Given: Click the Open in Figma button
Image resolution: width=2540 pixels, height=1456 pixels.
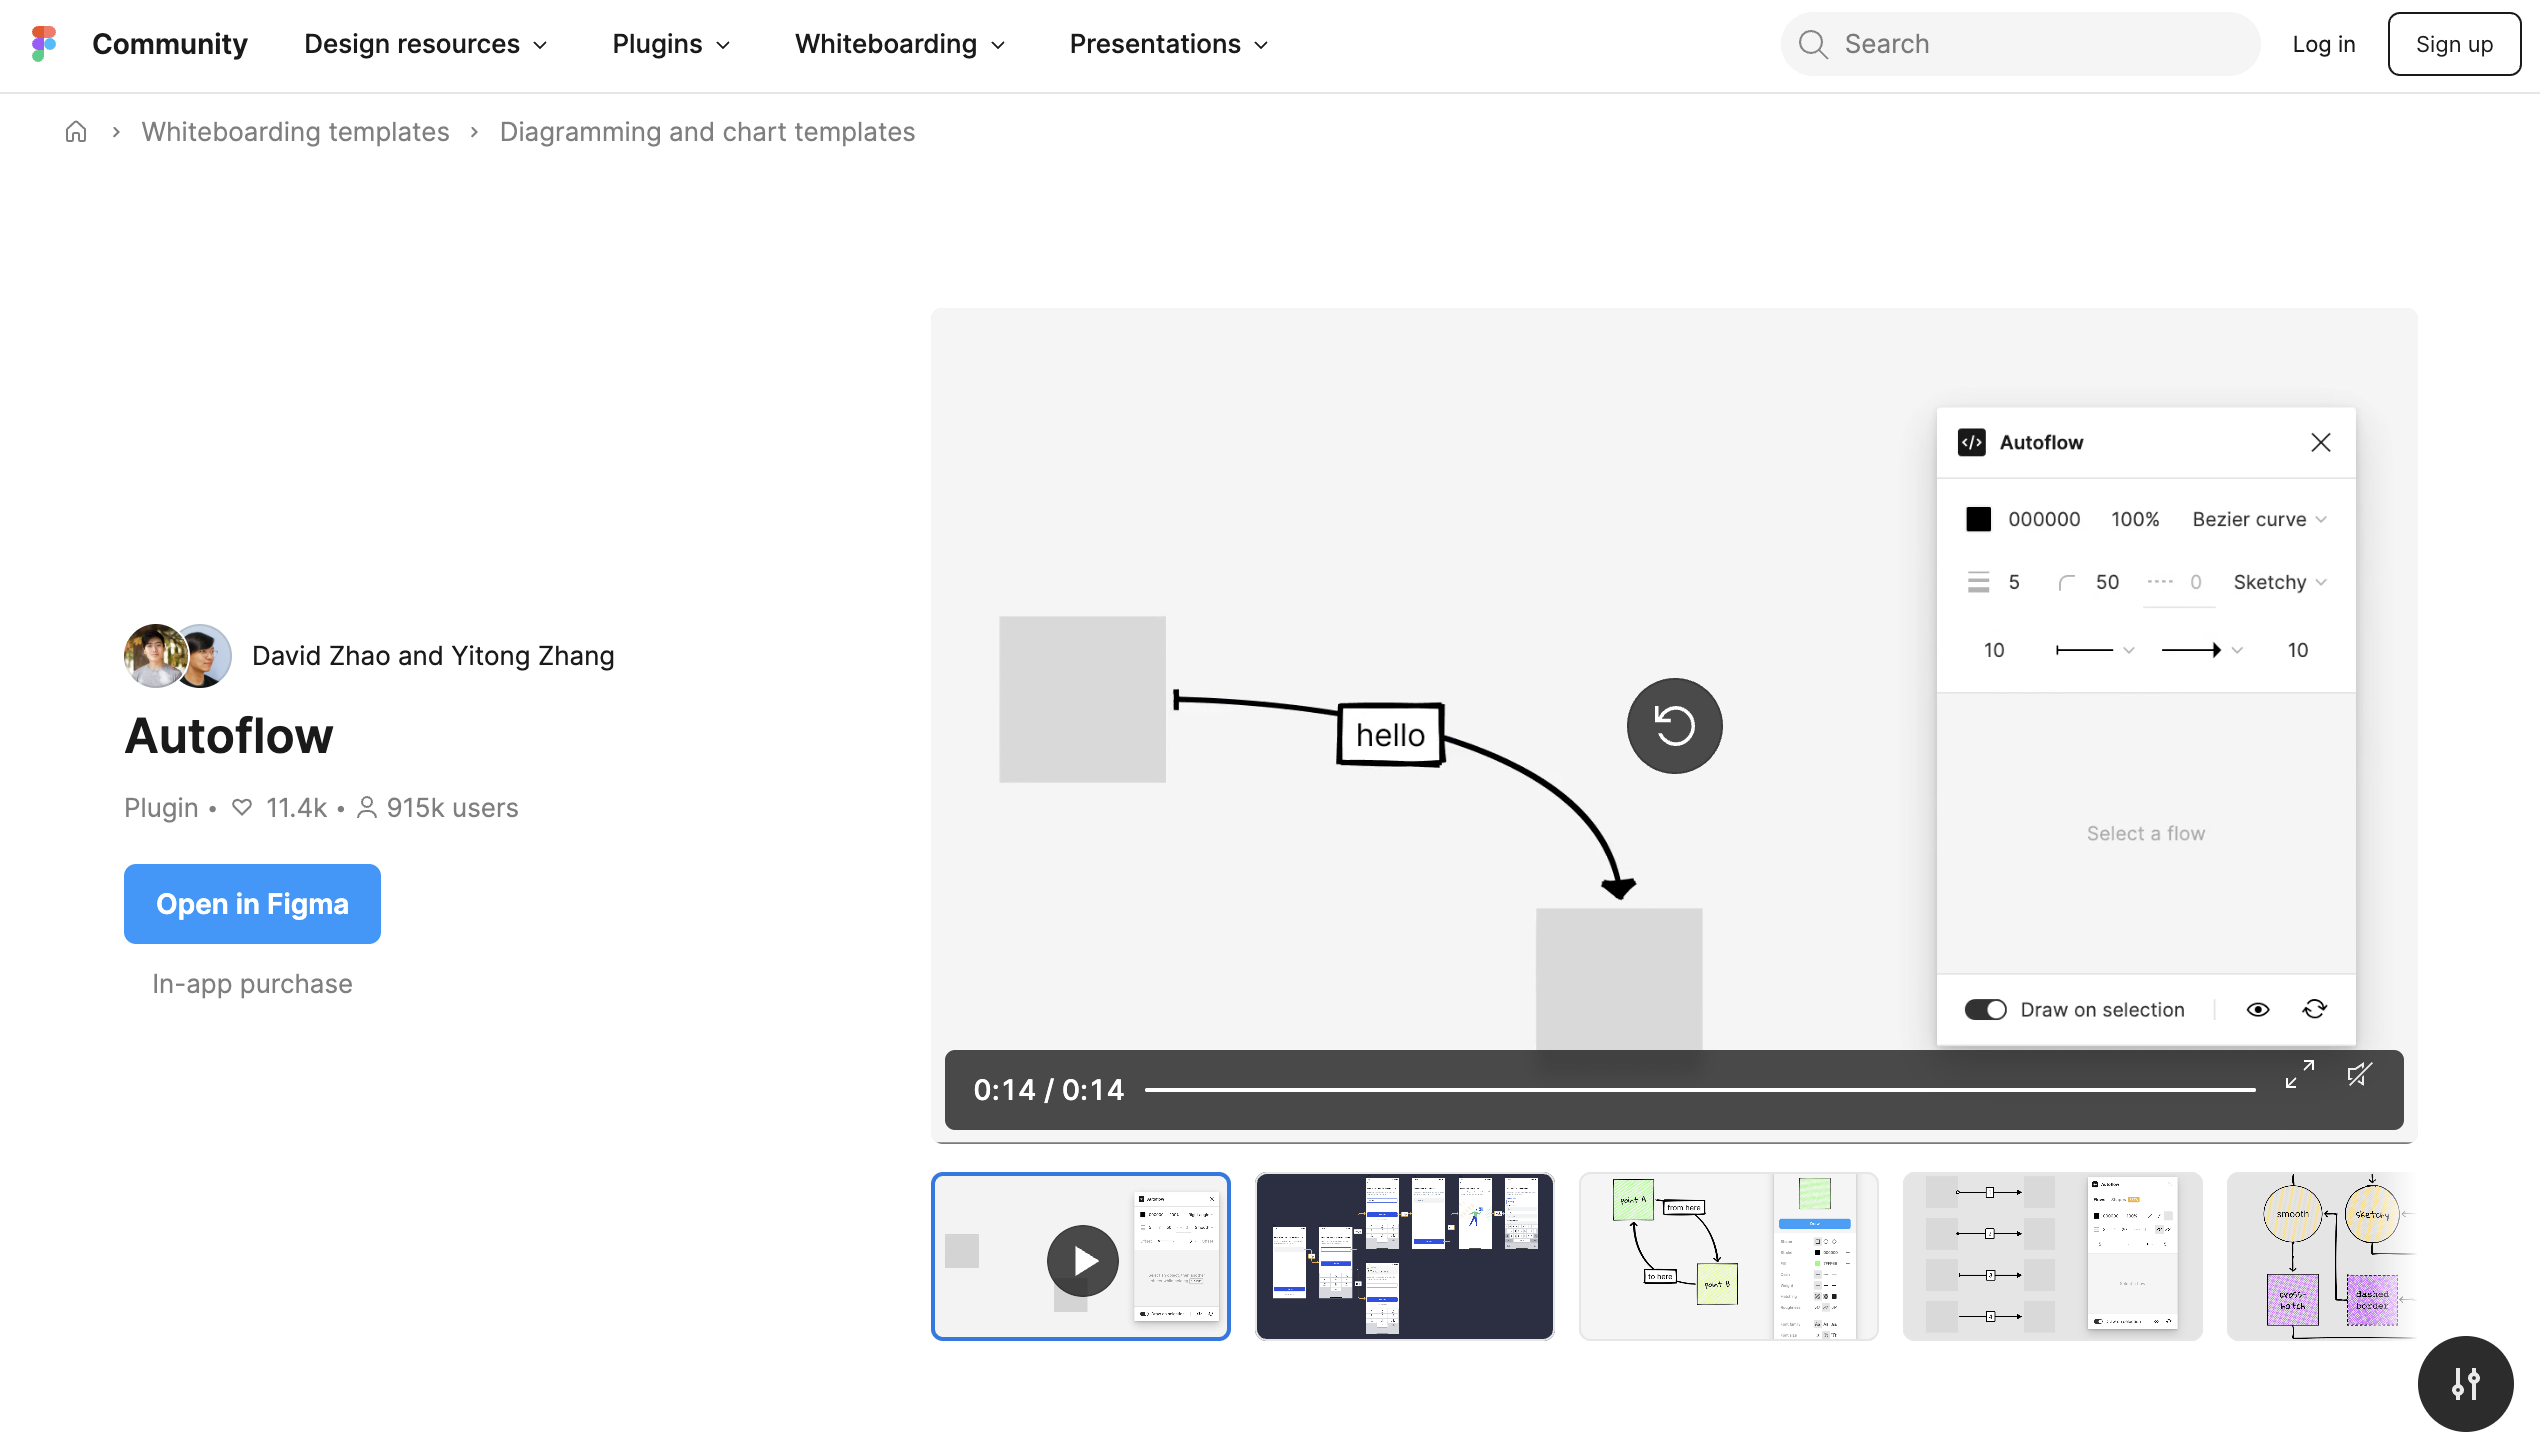Looking at the screenshot, I should (x=252, y=904).
